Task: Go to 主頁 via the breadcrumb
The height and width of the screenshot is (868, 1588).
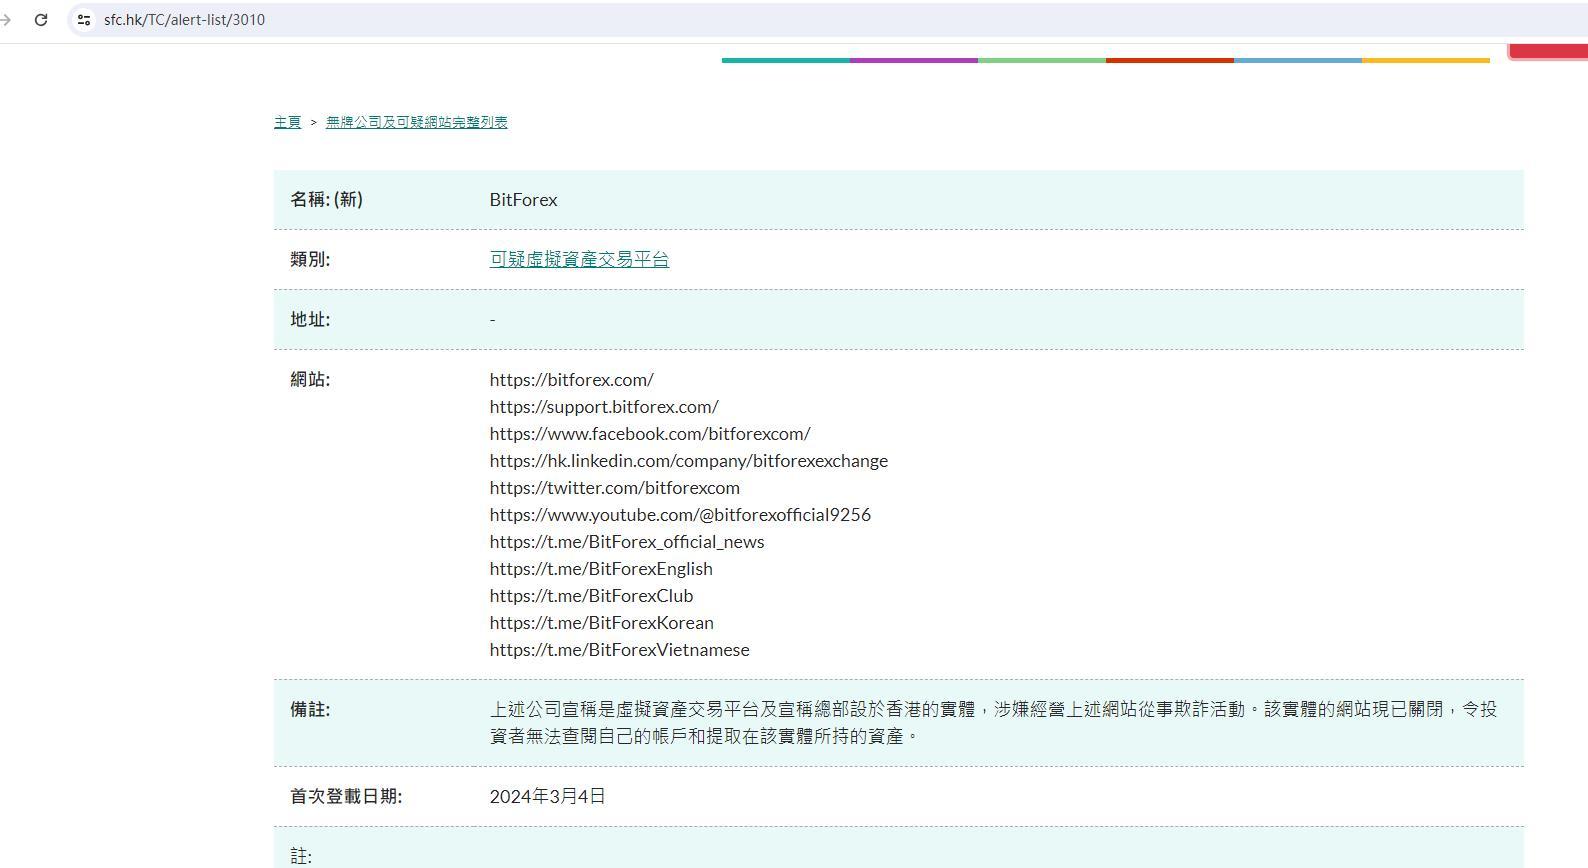Action: (x=287, y=122)
